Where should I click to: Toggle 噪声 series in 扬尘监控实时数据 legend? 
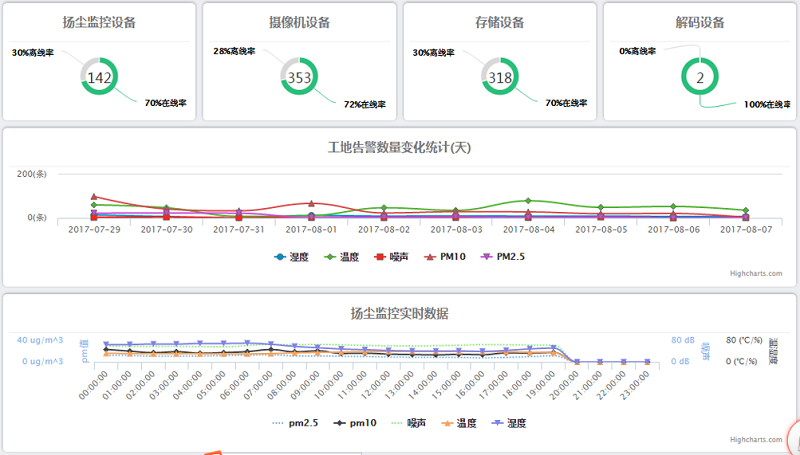(410, 423)
